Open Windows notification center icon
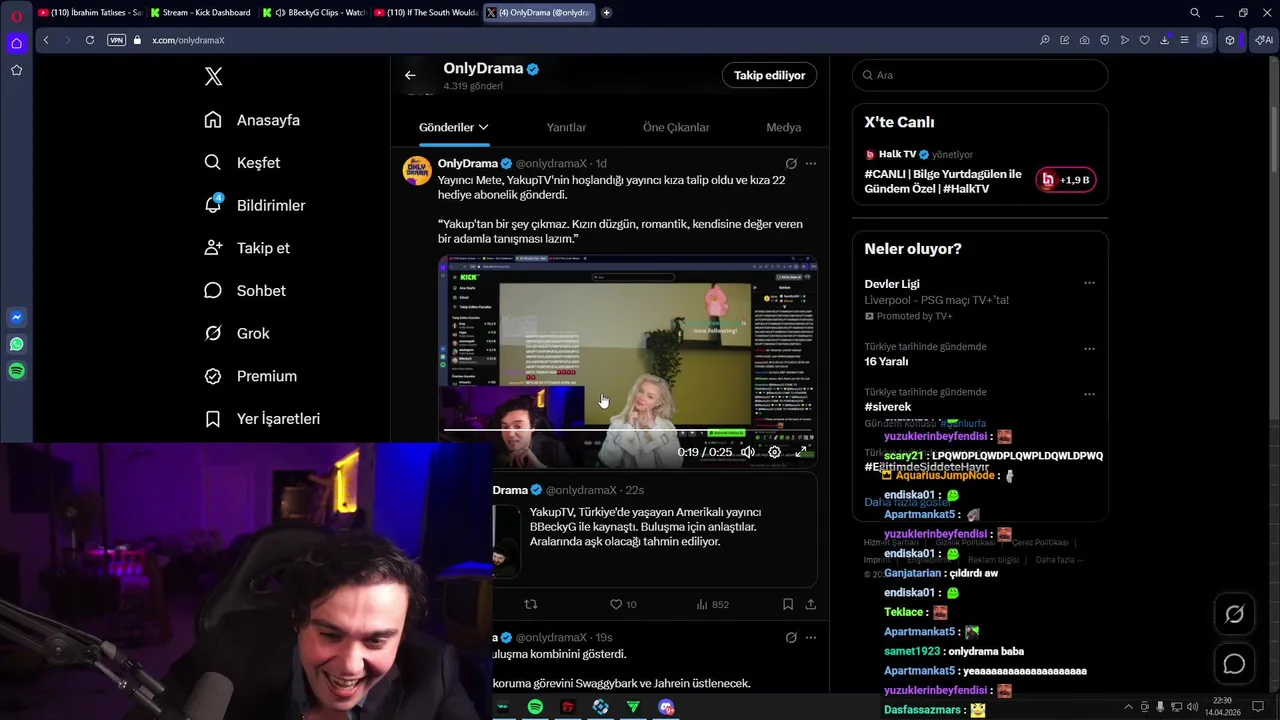Viewport: 1280px width, 720px height. tap(1258, 707)
